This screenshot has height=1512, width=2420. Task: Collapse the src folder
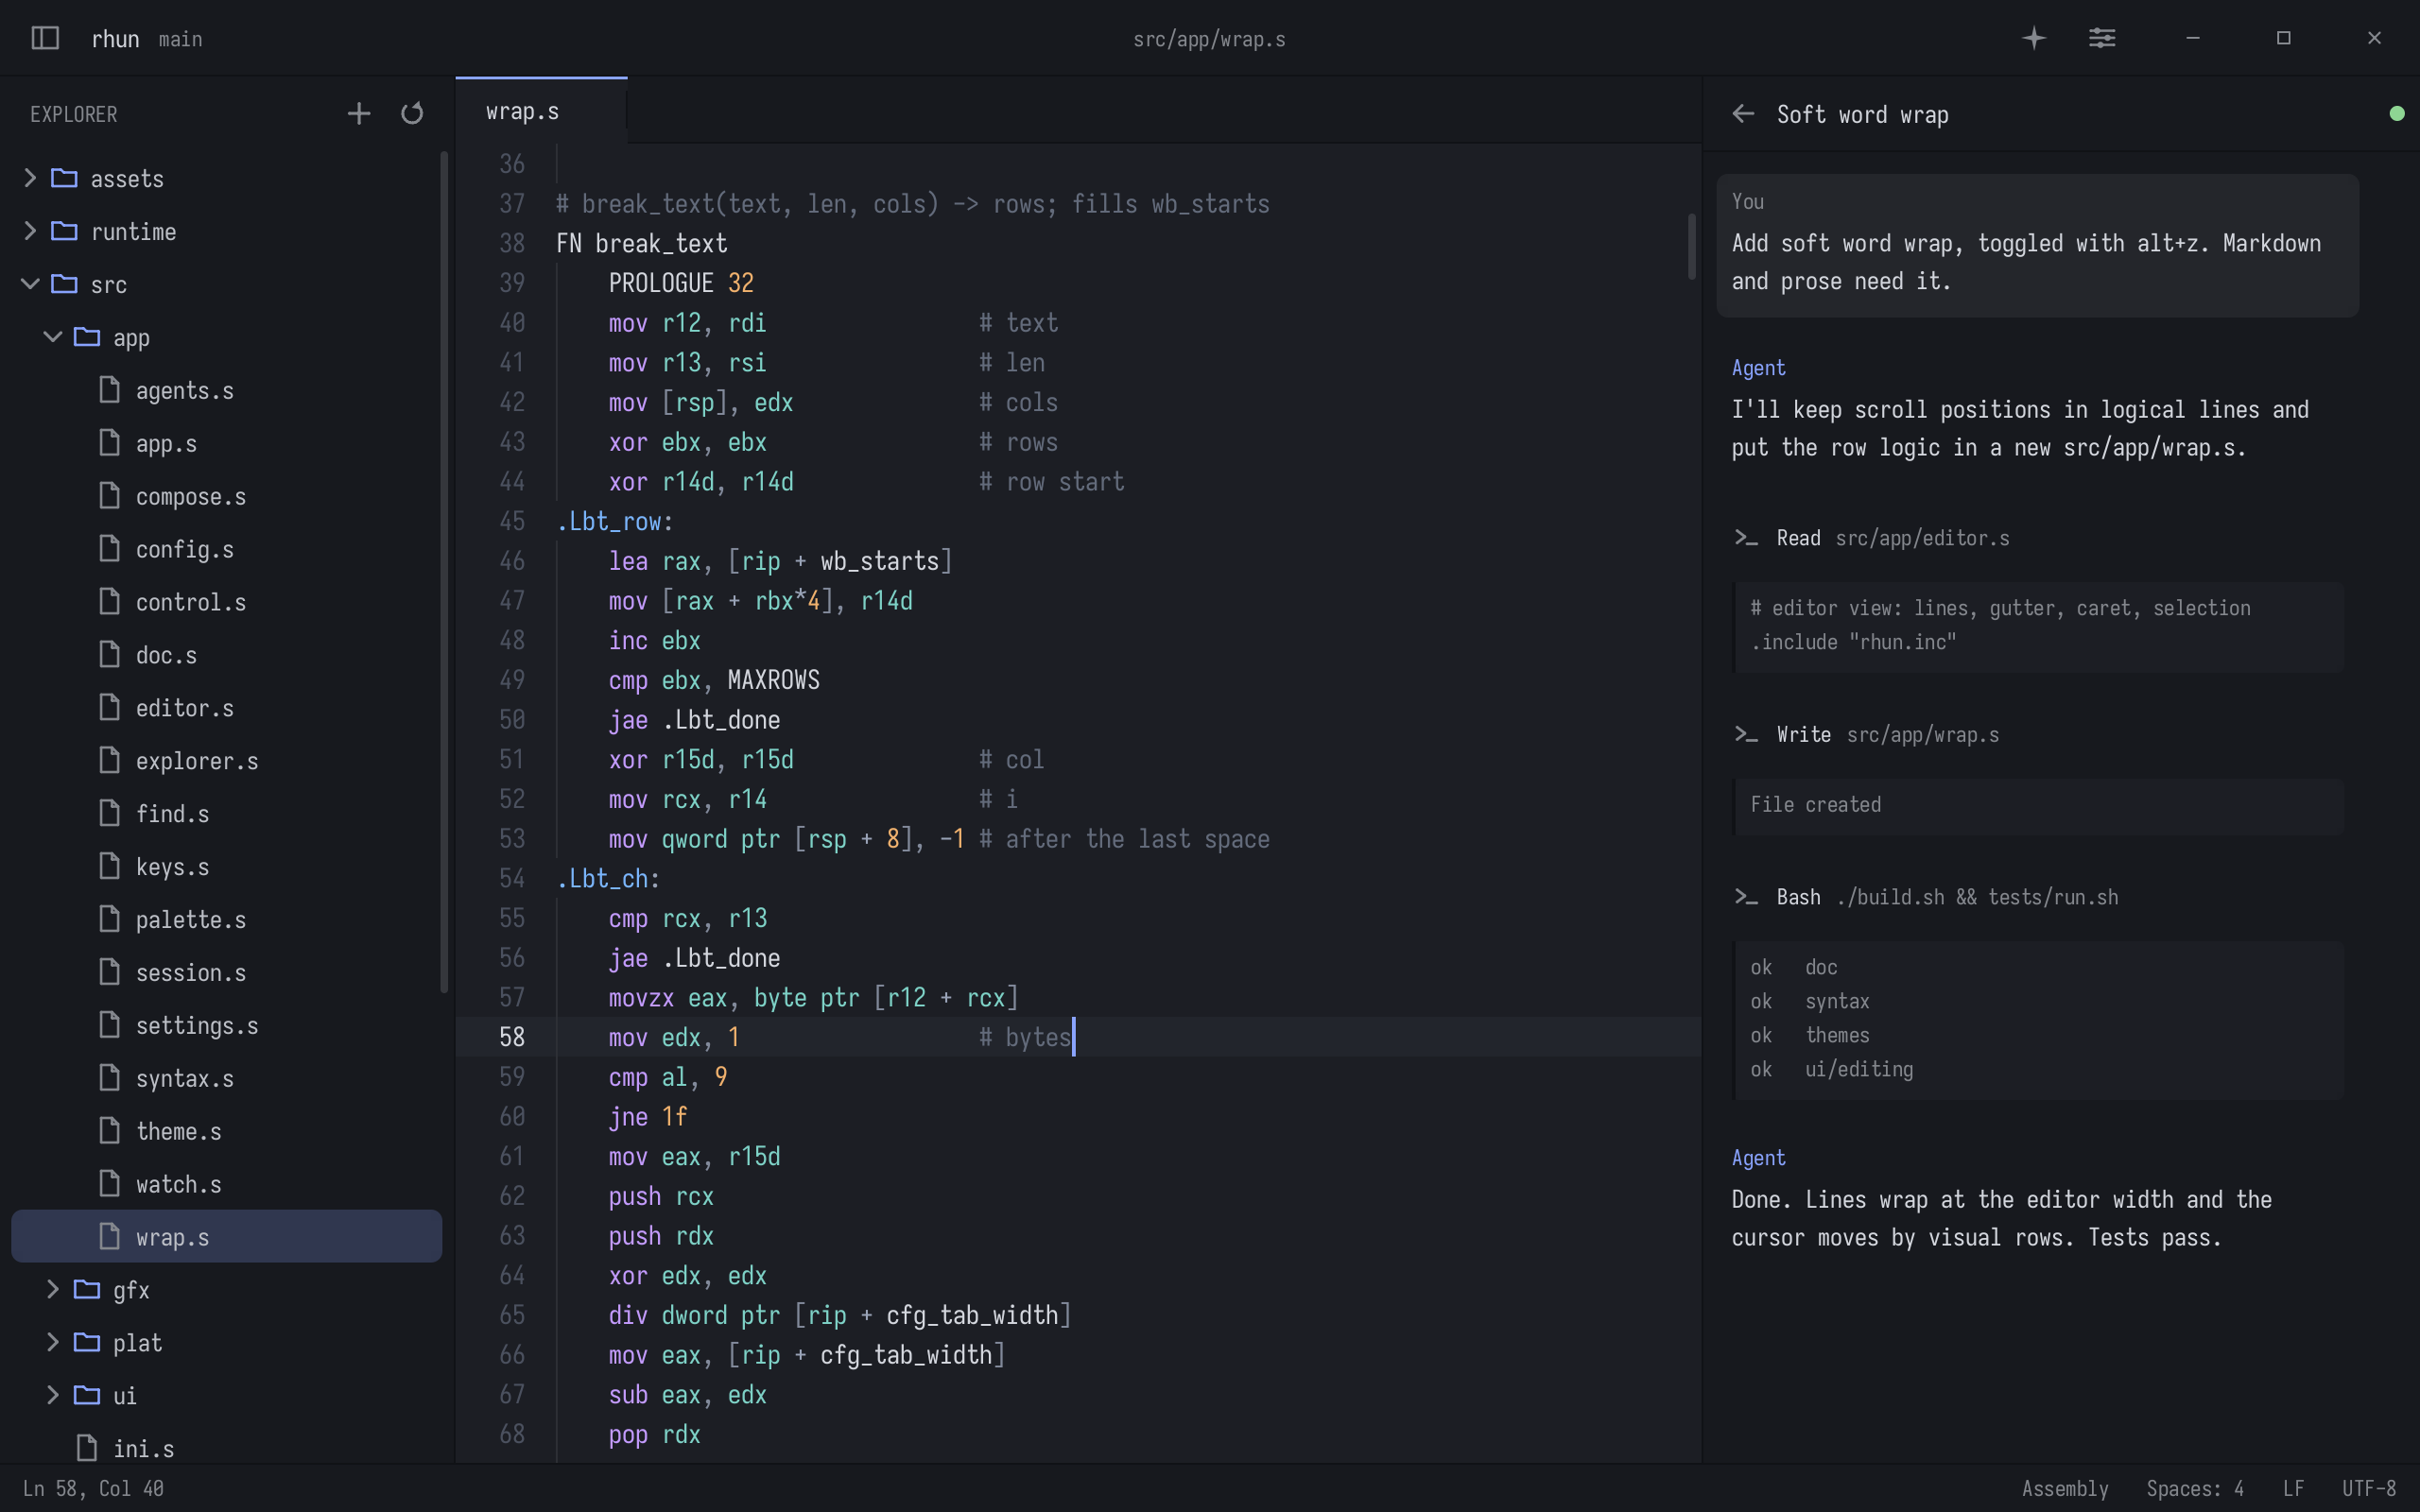(30, 284)
